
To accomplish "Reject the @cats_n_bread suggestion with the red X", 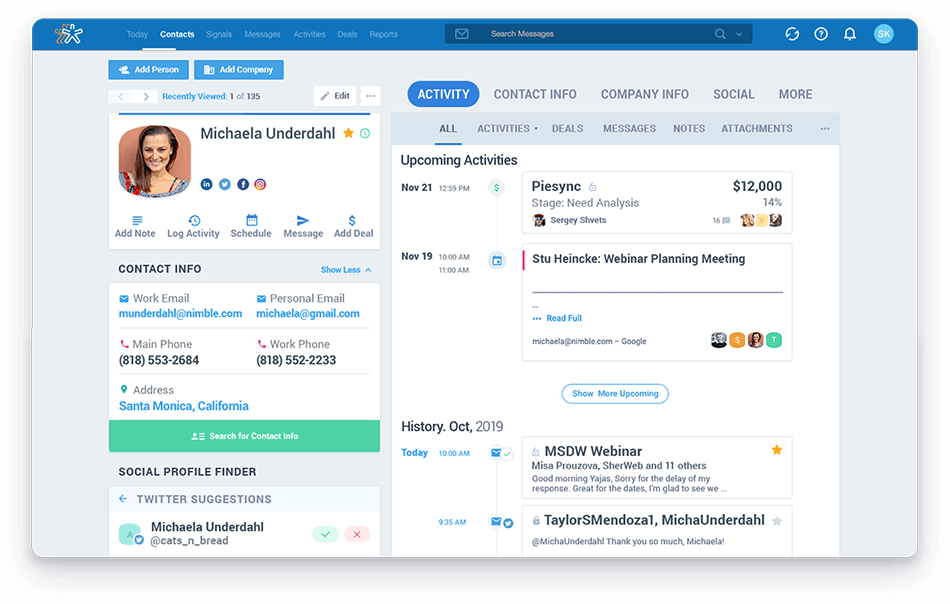I will pos(357,534).
